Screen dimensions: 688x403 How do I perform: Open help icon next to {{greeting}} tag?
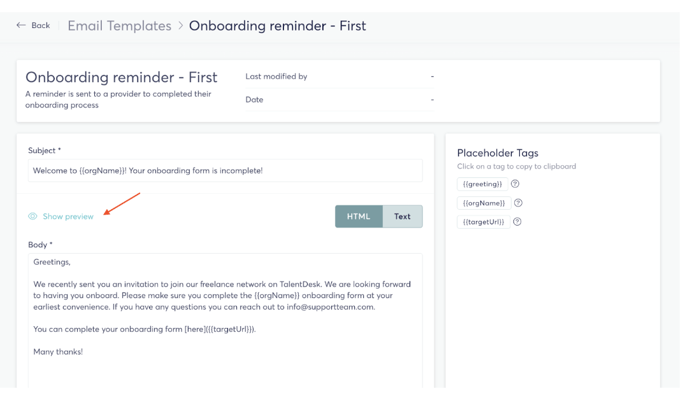(x=515, y=184)
